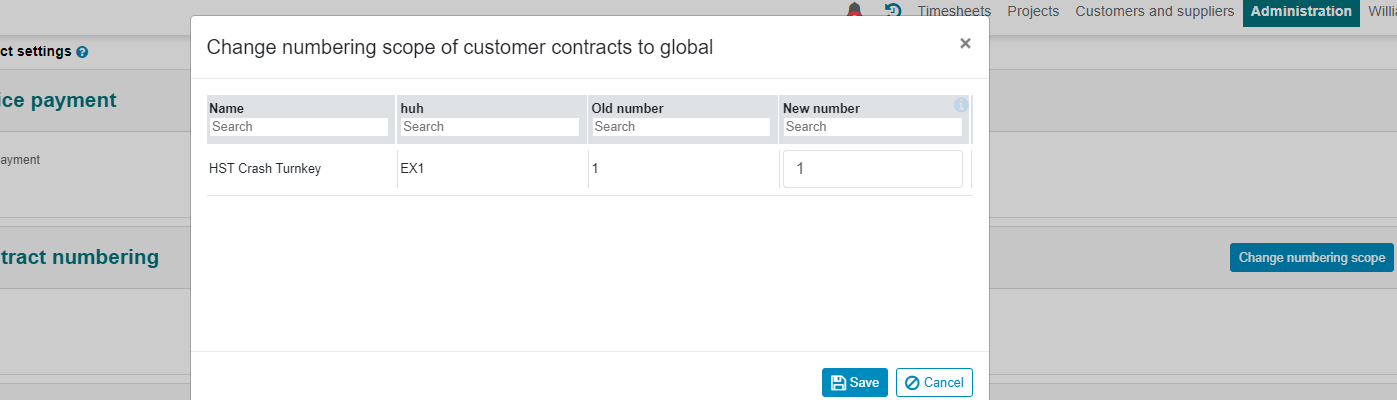Open the notifications bell icon

(x=855, y=11)
